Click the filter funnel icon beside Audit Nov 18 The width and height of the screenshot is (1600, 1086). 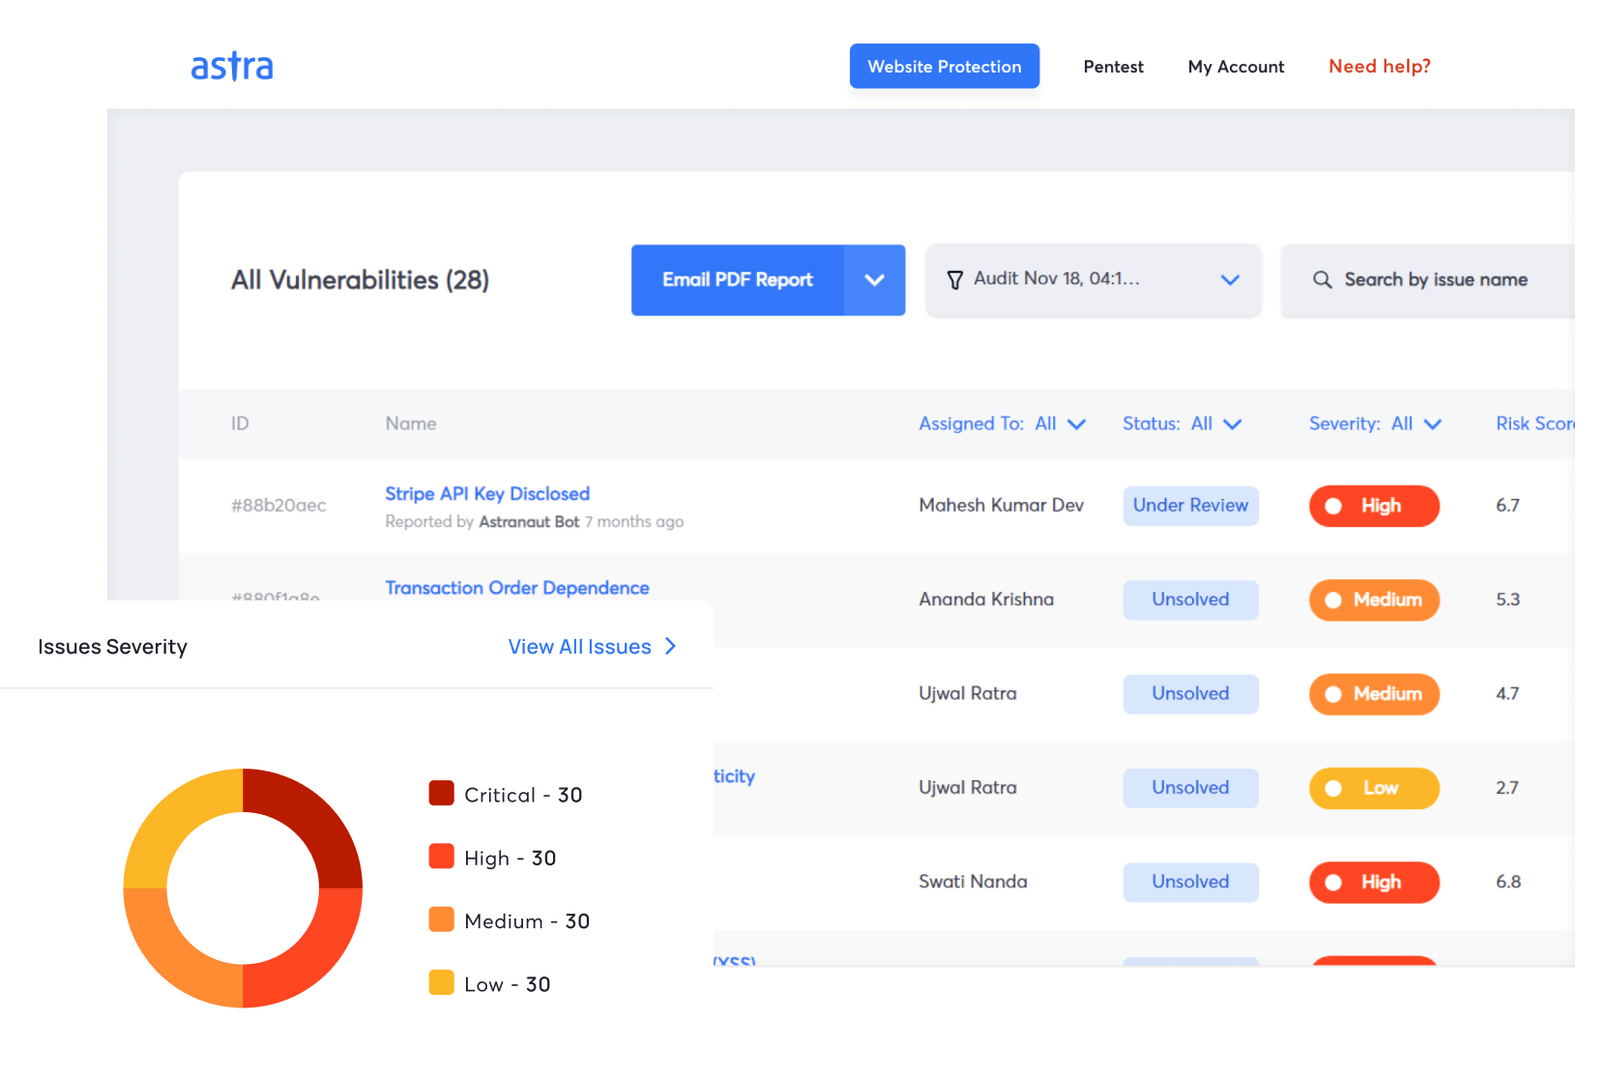(957, 279)
